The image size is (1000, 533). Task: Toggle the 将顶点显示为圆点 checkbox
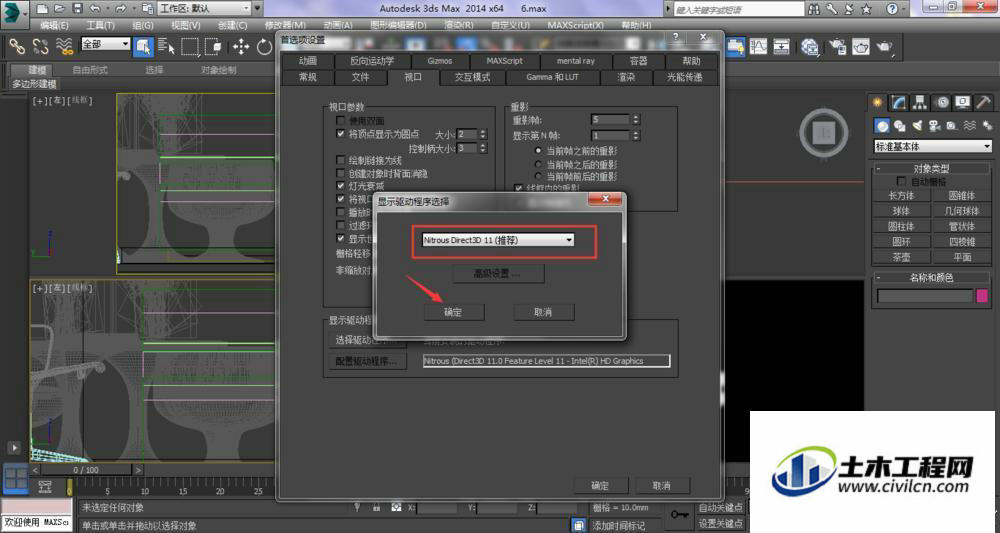(x=341, y=134)
